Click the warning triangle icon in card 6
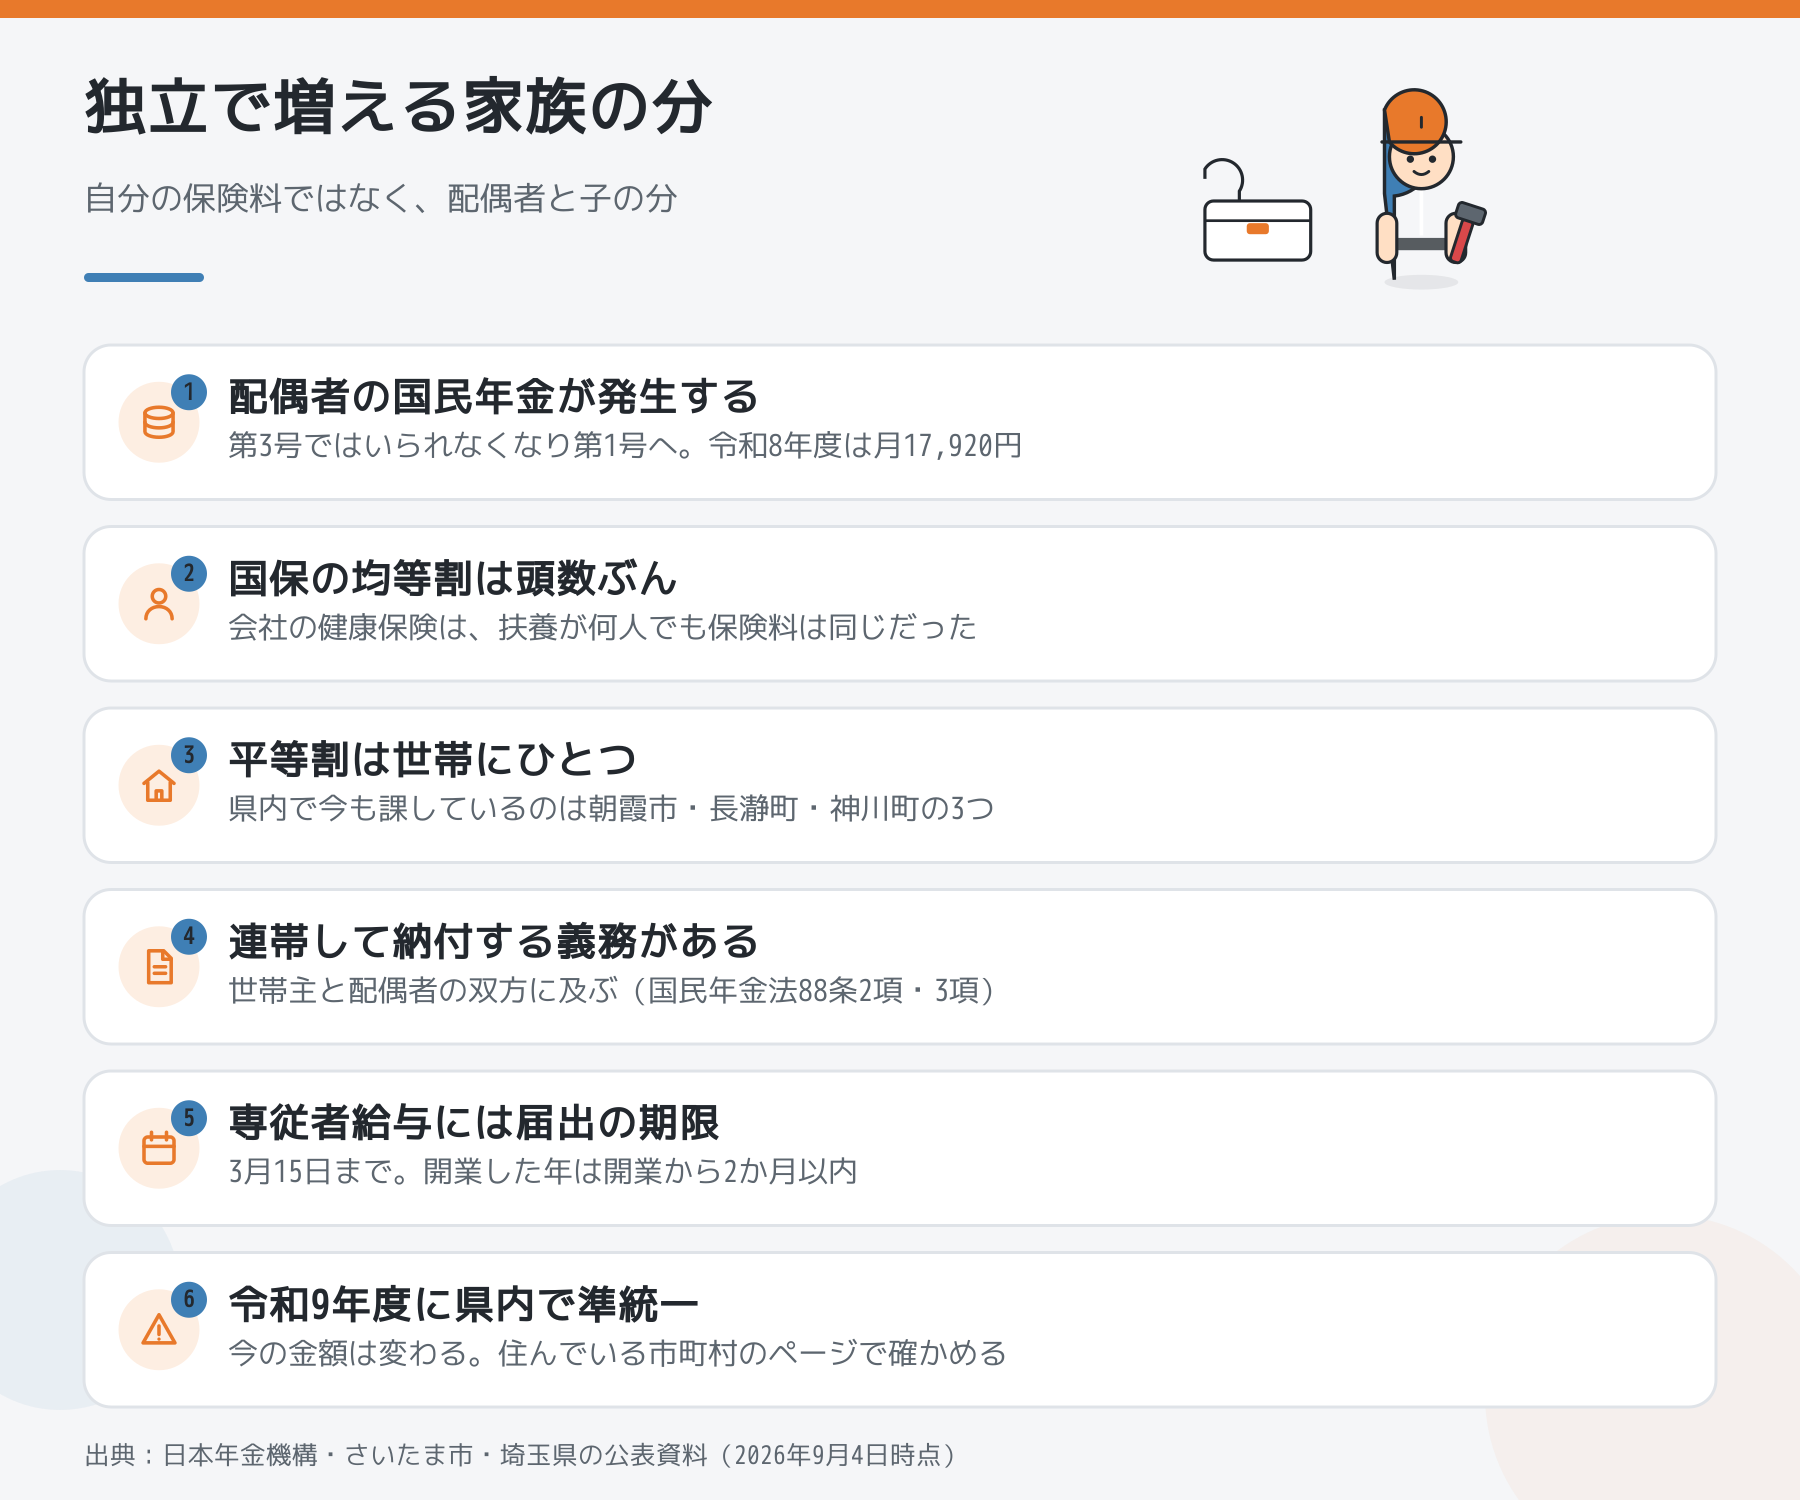The height and width of the screenshot is (1500, 1800). coord(159,1330)
